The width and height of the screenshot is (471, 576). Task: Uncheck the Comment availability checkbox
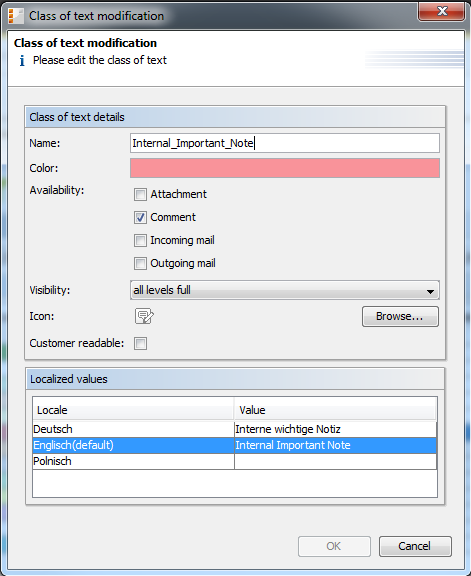pos(140,217)
